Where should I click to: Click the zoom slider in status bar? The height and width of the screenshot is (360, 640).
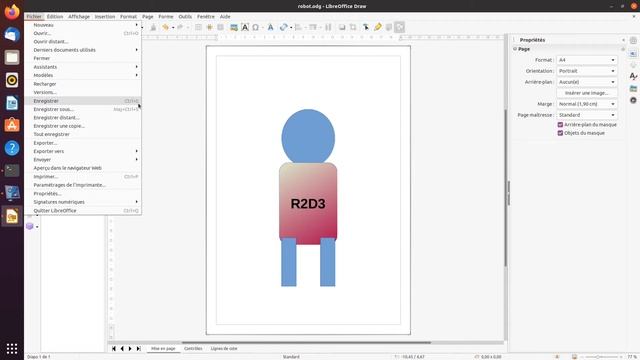pos(603,357)
